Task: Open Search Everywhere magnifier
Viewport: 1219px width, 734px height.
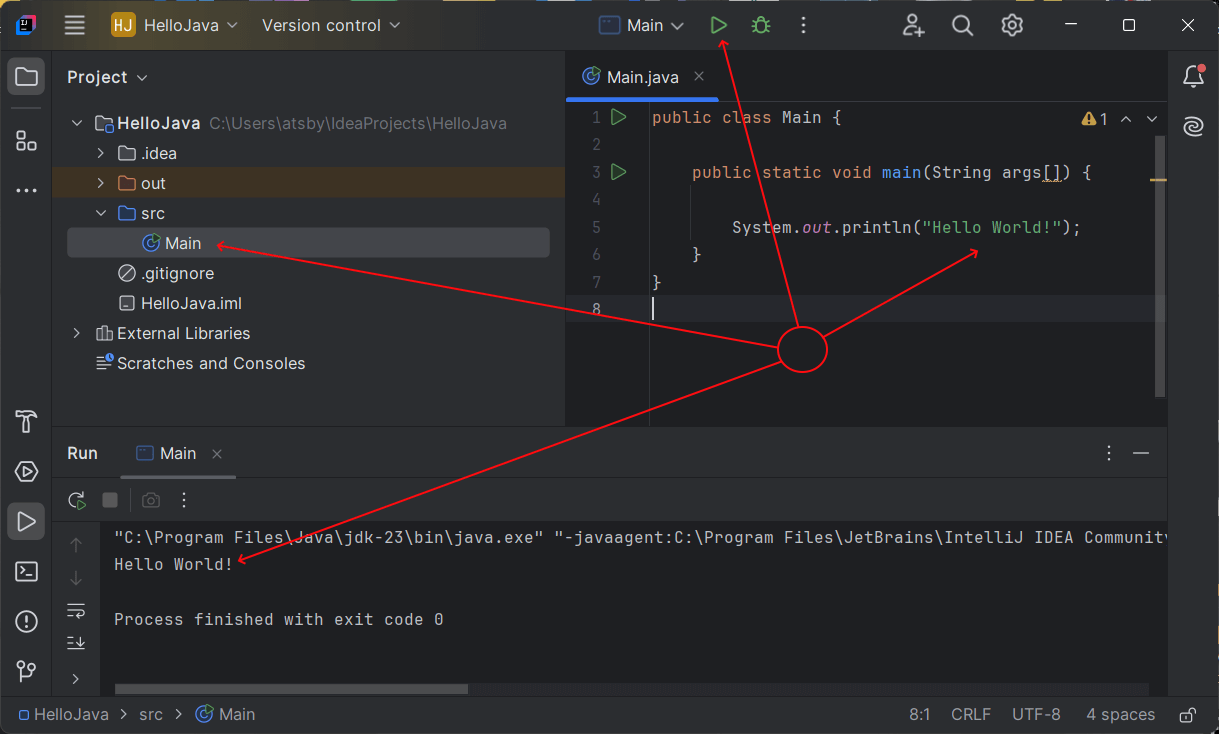Action: (962, 25)
